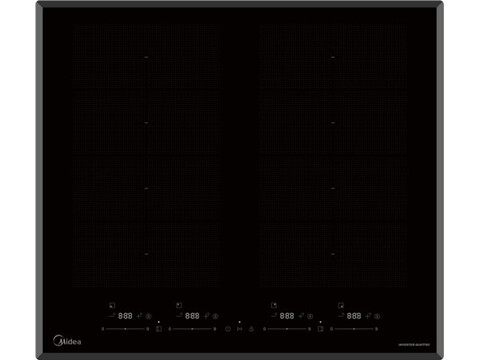This screenshot has height=360, width=480.
Task: Tap timer minus for the front-left zone
Action: coord(112,315)
